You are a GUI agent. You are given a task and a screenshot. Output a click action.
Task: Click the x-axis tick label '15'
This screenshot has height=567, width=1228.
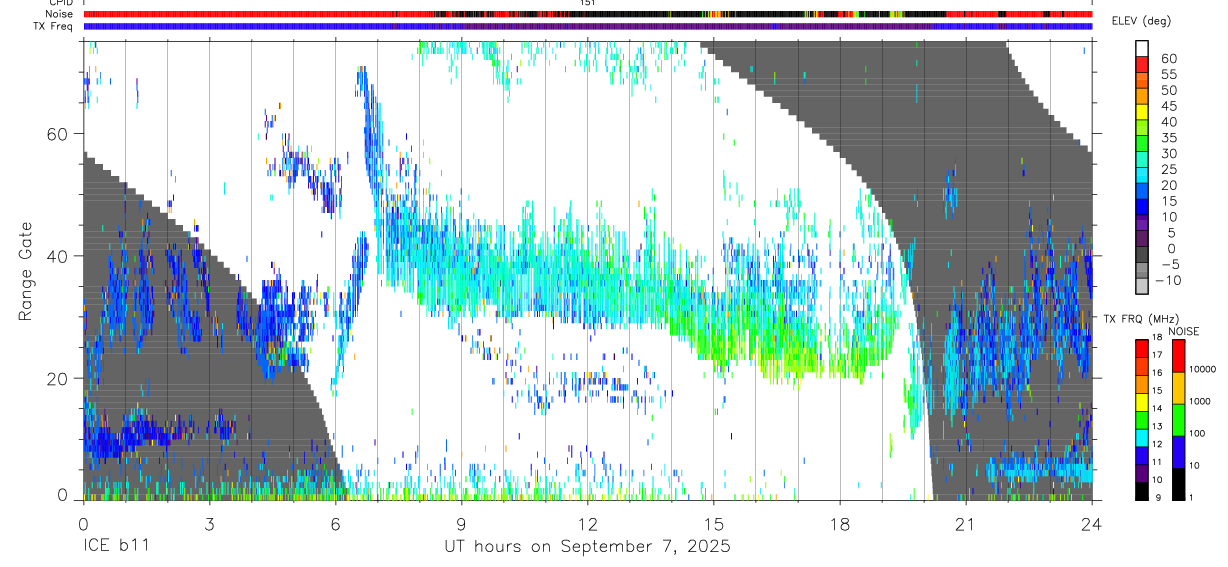[714, 523]
